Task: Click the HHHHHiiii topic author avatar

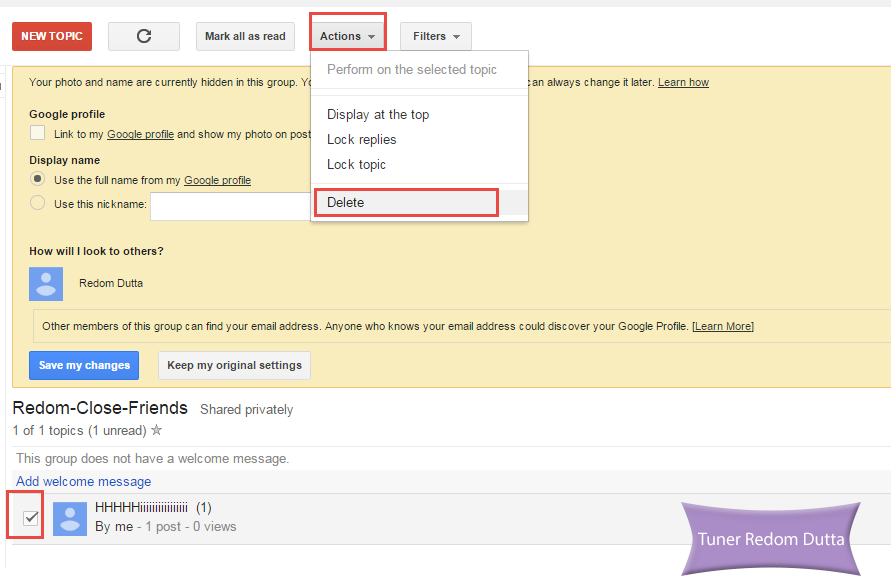Action: (x=70, y=519)
